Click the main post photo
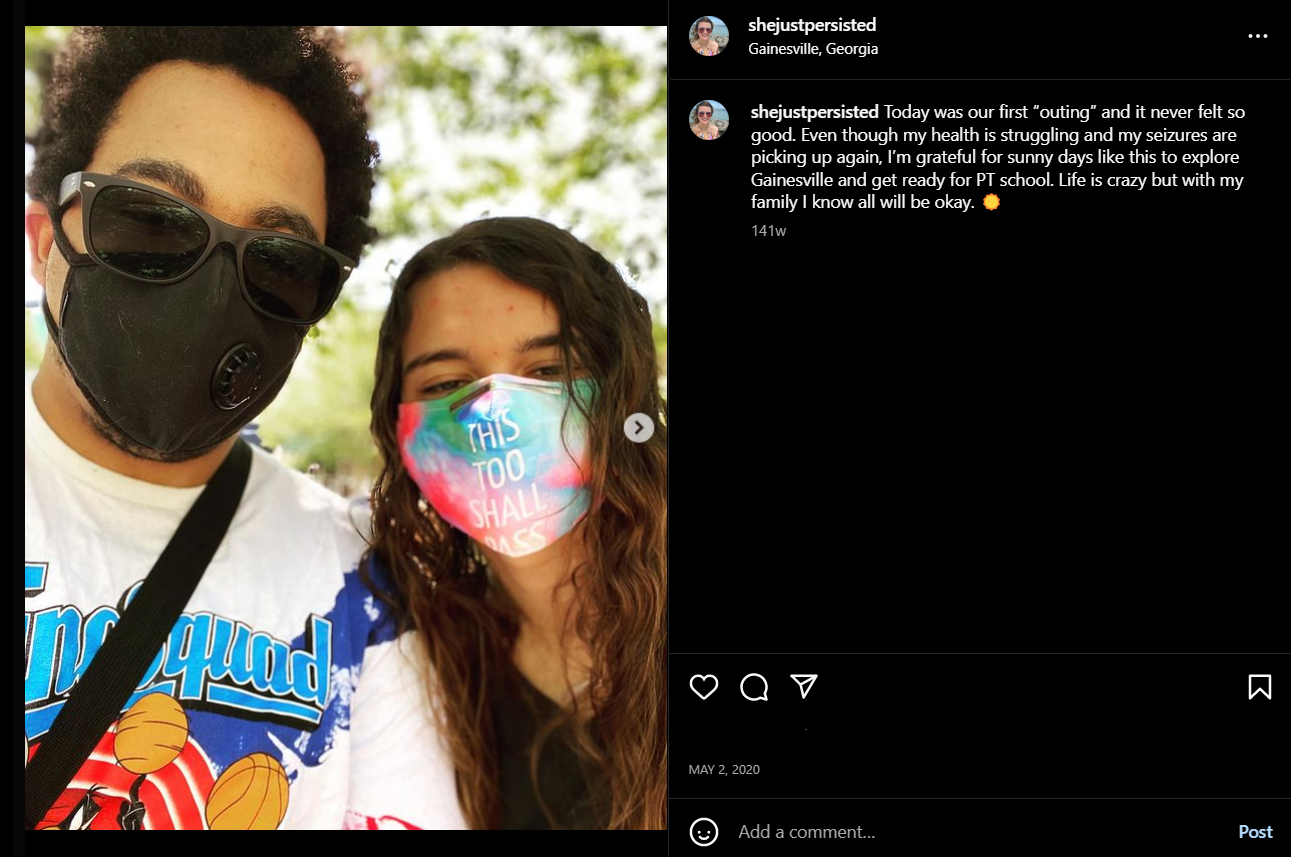 (346, 428)
